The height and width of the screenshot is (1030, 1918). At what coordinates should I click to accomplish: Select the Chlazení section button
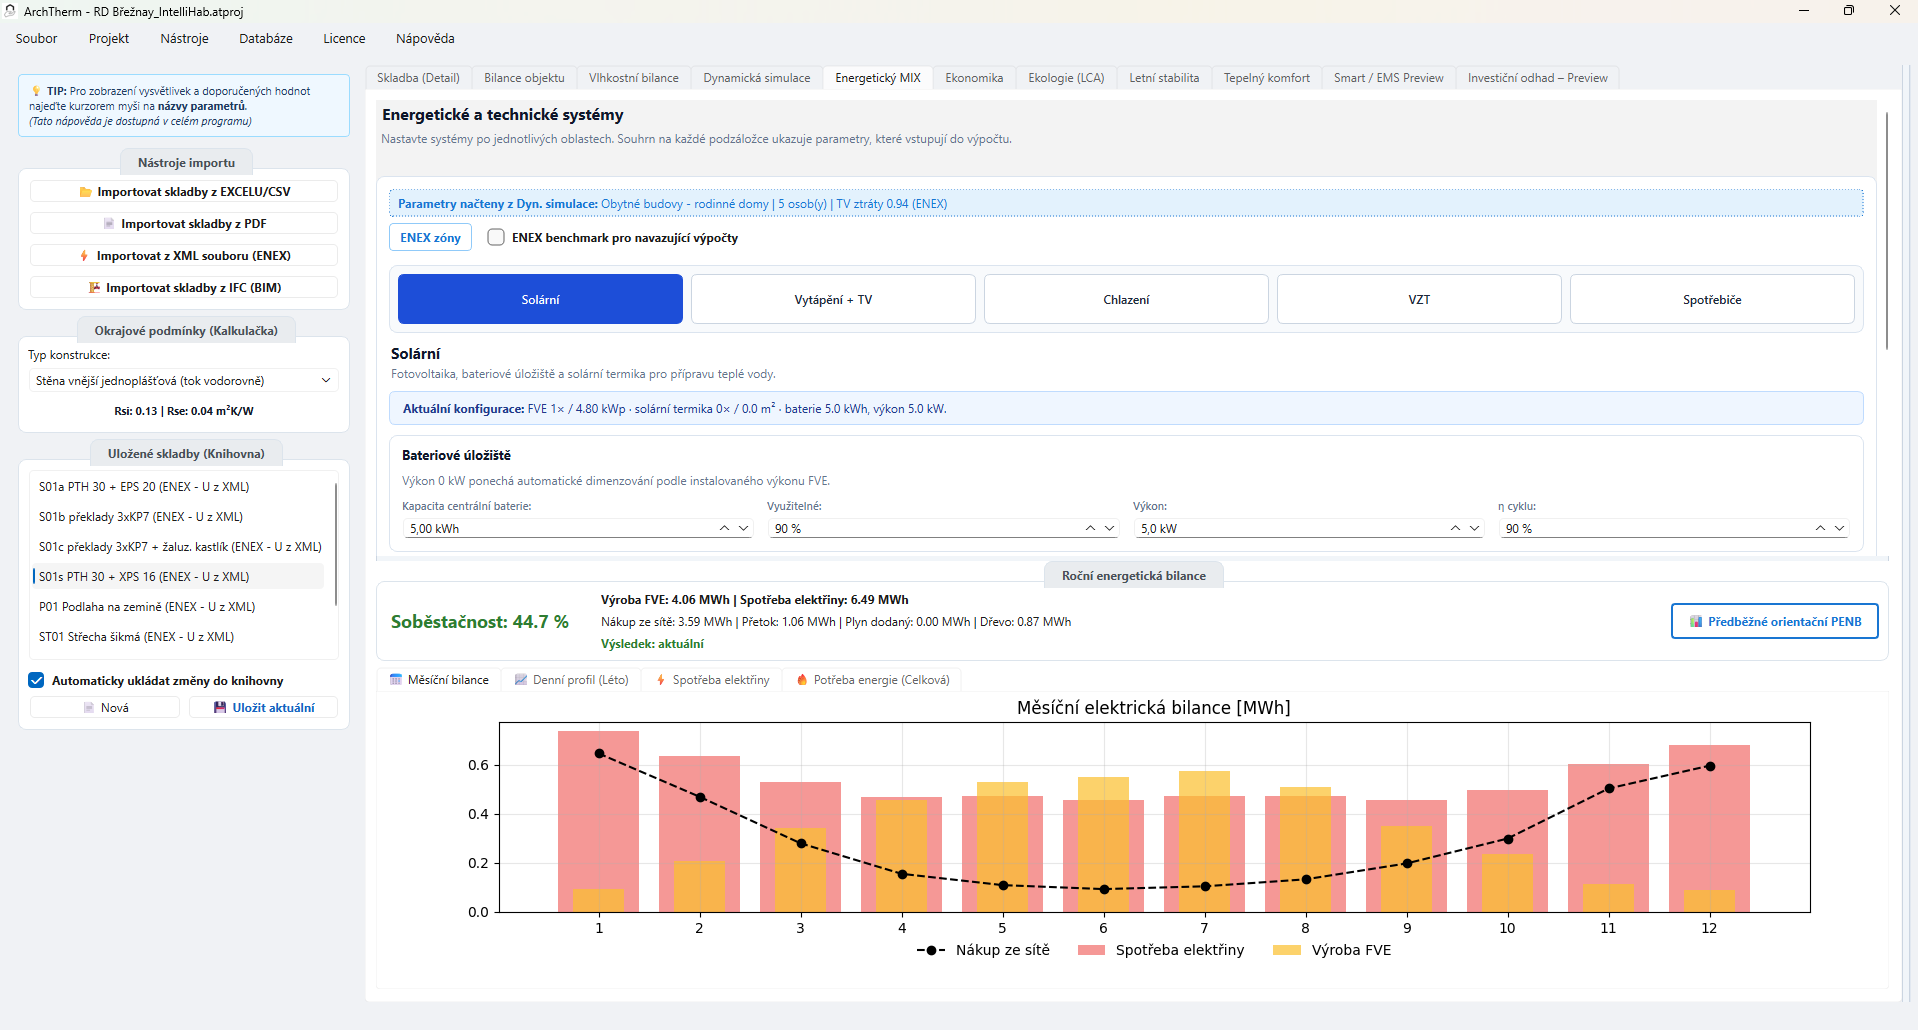[1126, 300]
